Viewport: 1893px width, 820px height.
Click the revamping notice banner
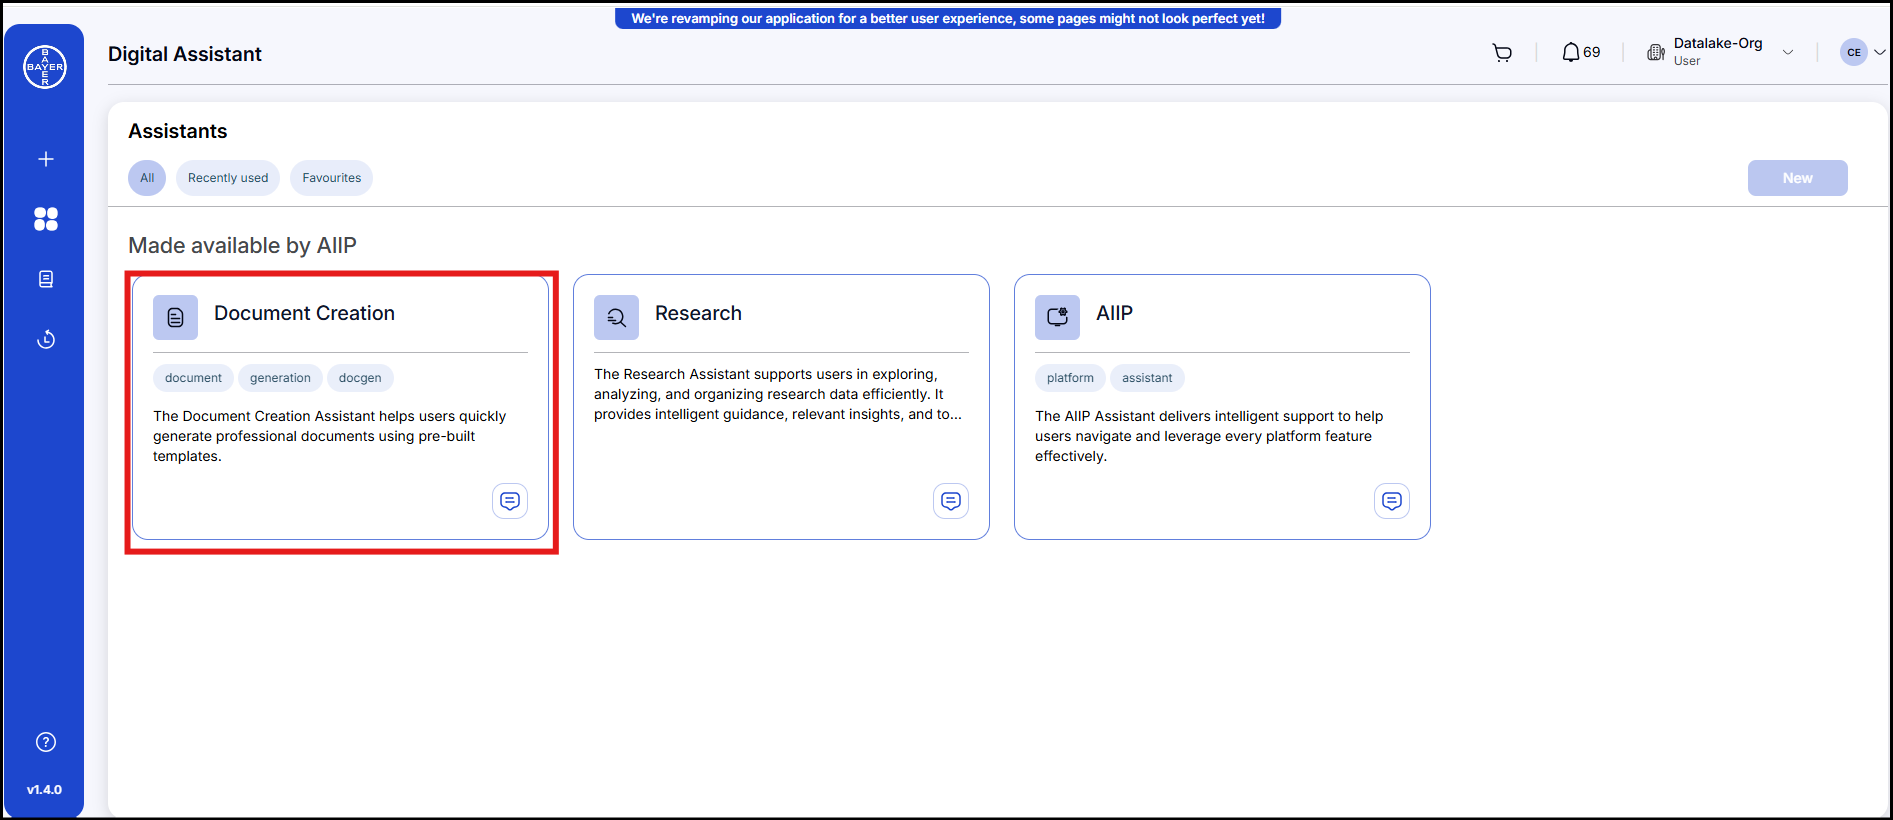(948, 18)
